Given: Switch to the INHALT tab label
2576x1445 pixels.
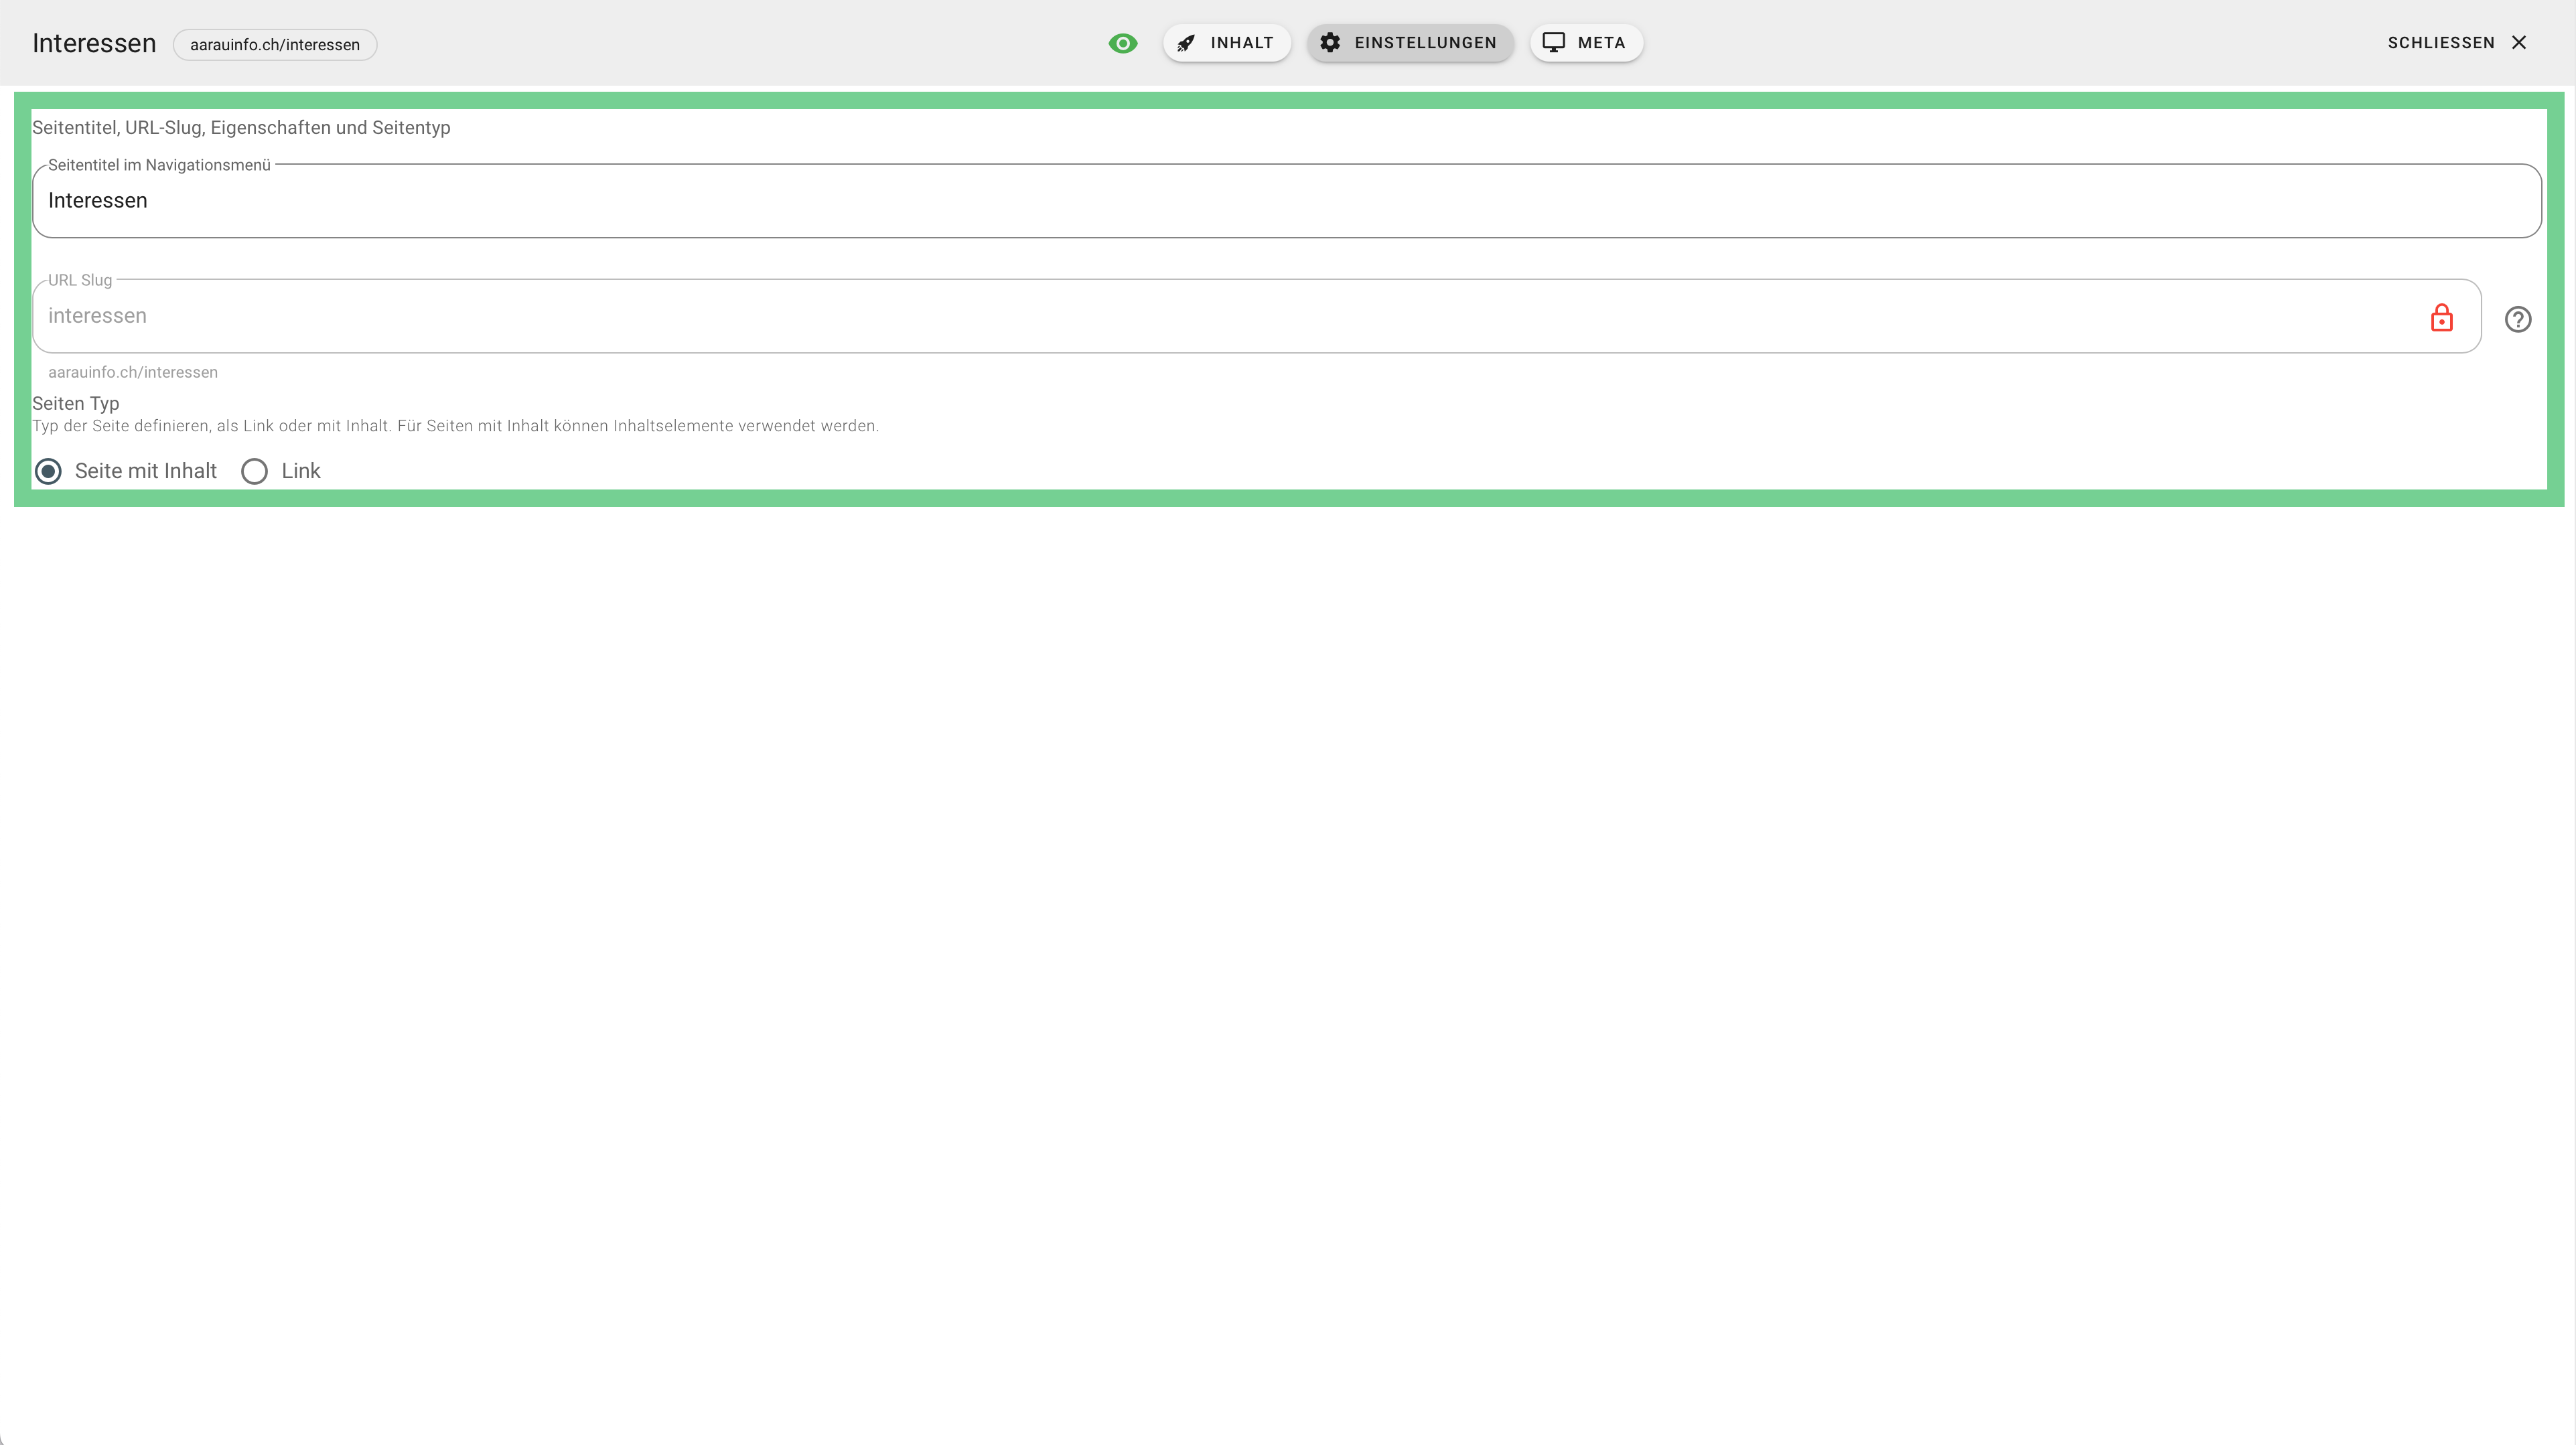Looking at the screenshot, I should [1241, 43].
